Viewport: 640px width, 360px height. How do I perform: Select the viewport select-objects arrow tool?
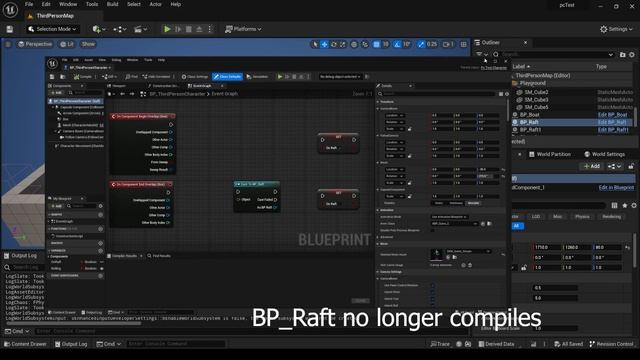(x=315, y=44)
